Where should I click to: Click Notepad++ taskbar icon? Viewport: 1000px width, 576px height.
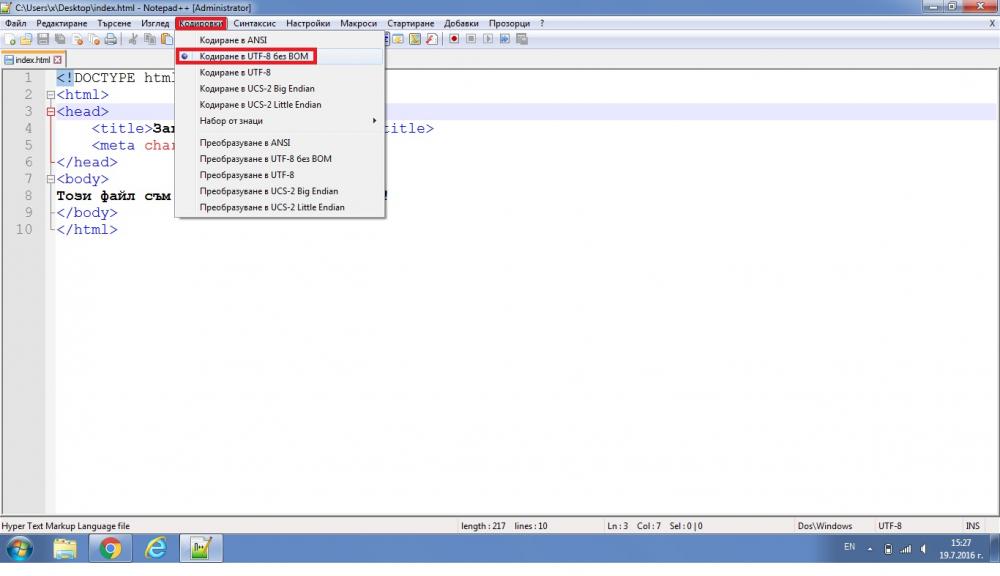point(201,548)
